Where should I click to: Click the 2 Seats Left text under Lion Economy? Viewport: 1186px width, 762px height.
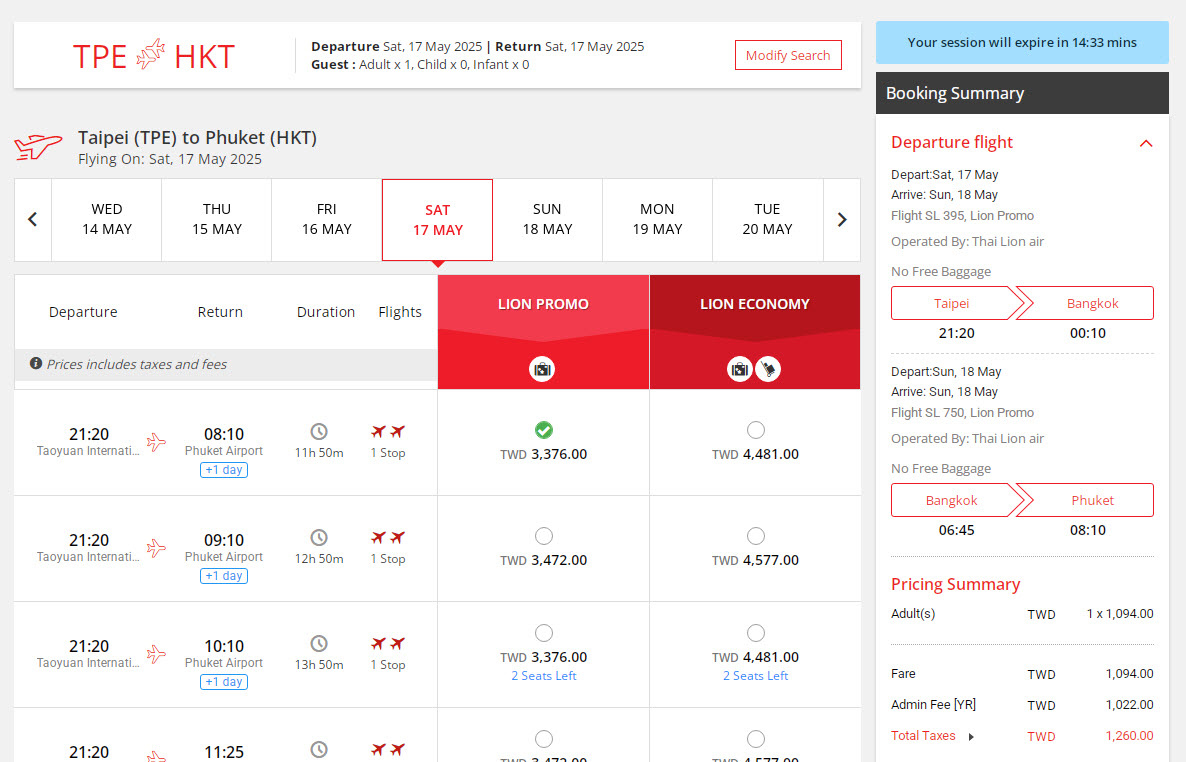coord(756,676)
